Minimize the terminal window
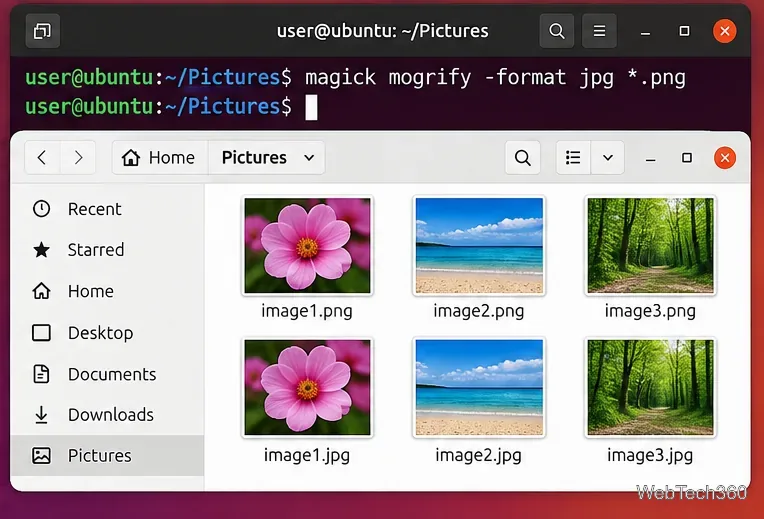Viewport: 764px width, 519px height. 646,32
